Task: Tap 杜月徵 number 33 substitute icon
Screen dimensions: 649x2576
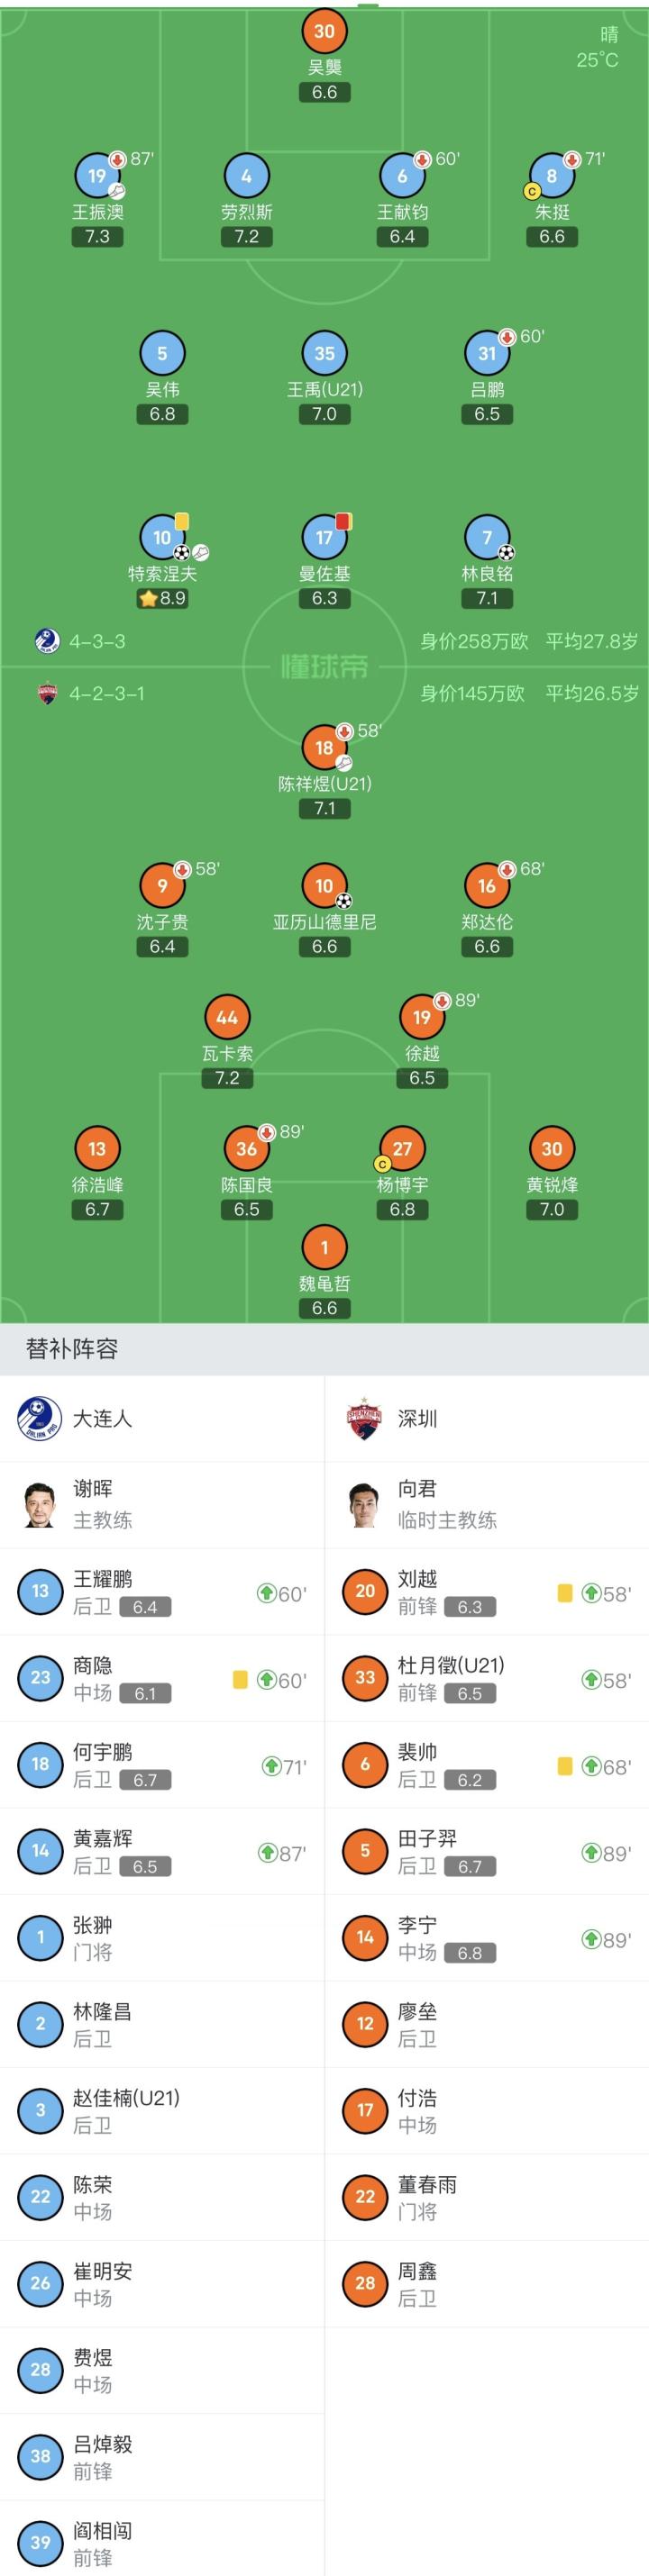Action: point(365,1678)
